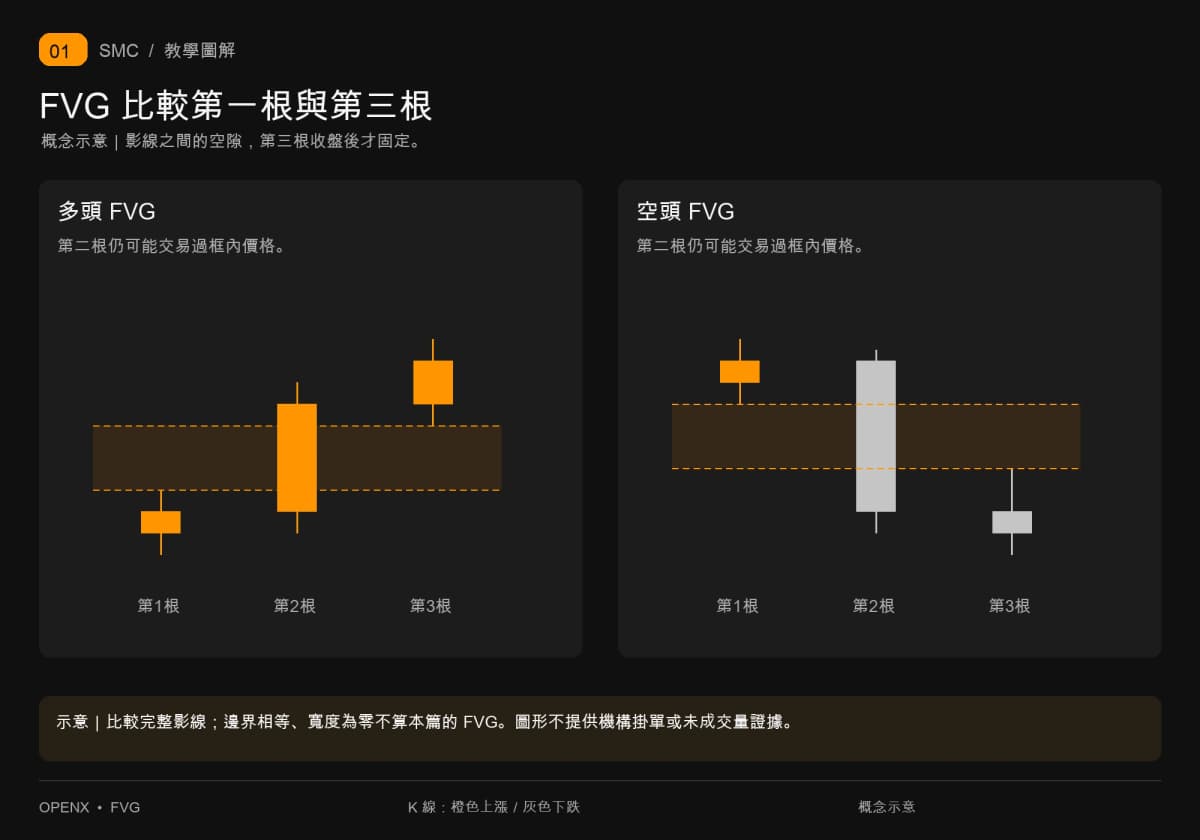The width and height of the screenshot is (1200, 840).
Task: Click the orange 01 badge
Action: point(63,50)
